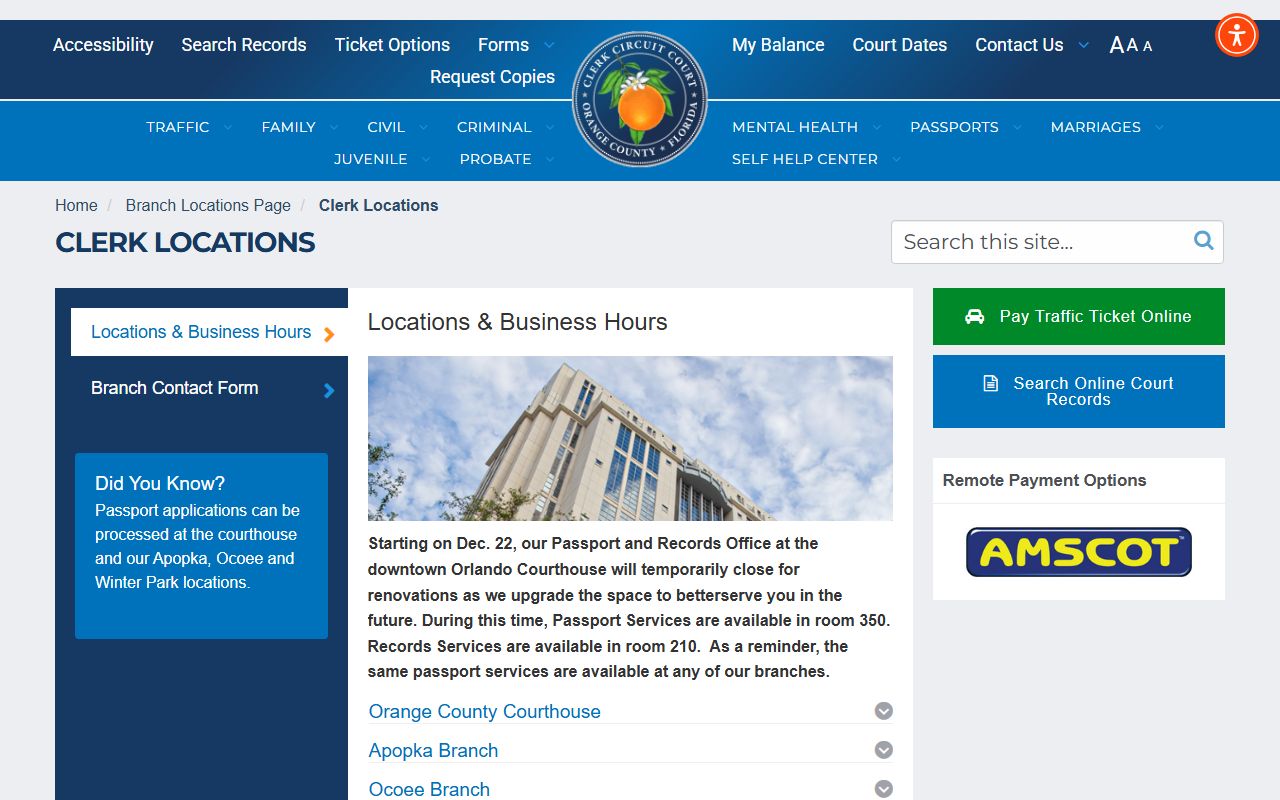Select the medium text size A

[x=1132, y=45]
